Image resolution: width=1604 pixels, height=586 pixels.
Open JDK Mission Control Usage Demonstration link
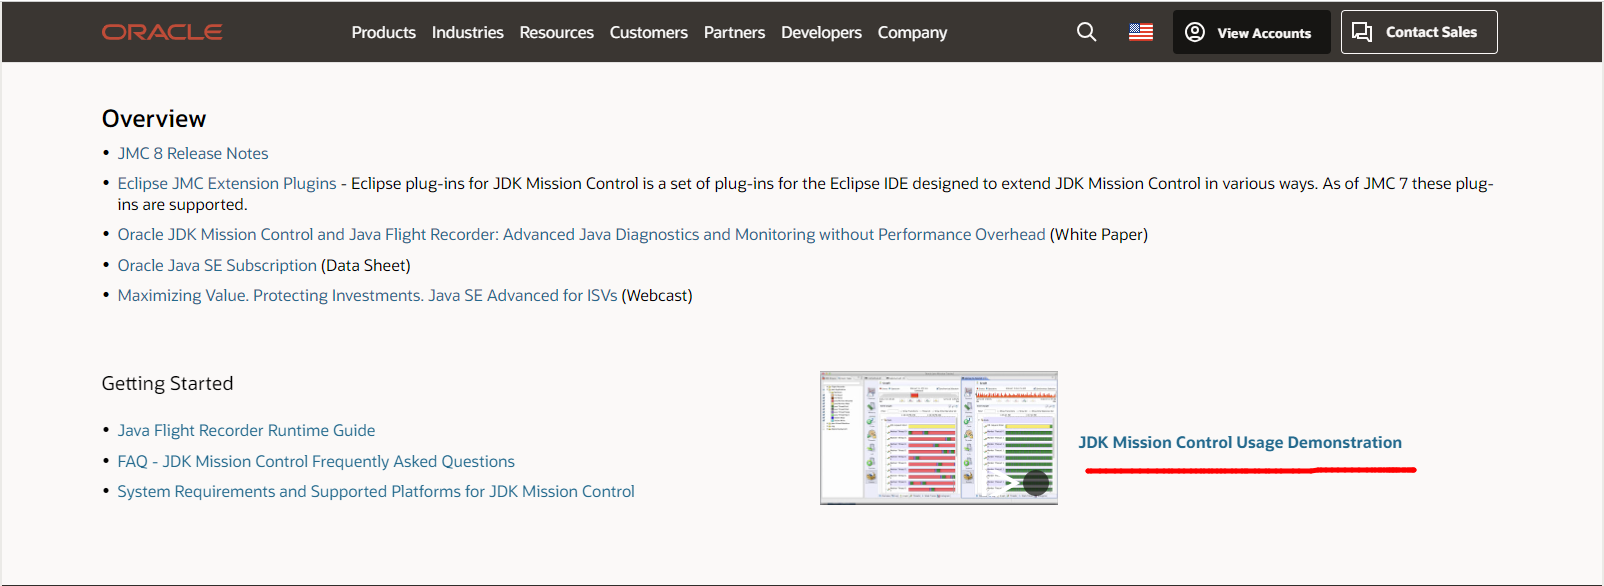1240,442
